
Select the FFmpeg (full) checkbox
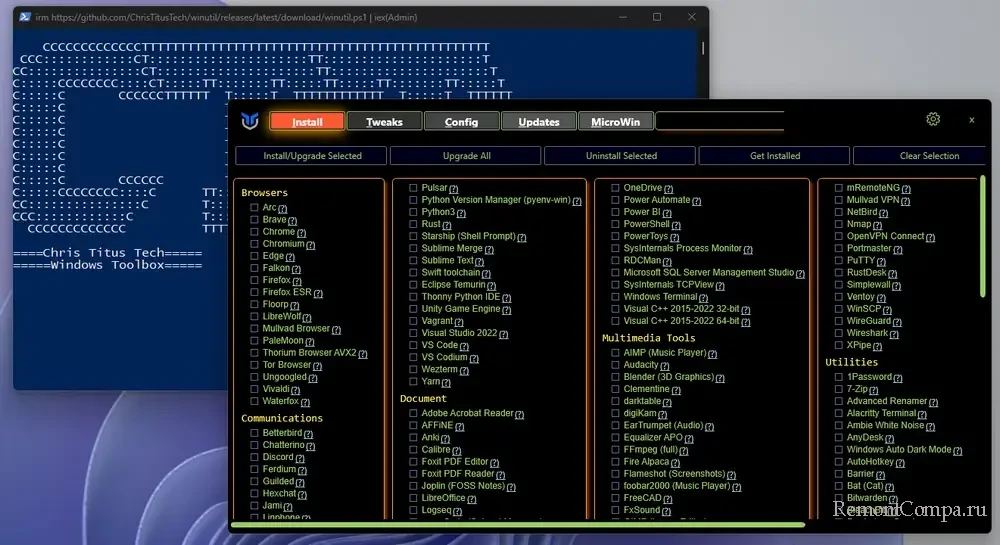click(615, 449)
